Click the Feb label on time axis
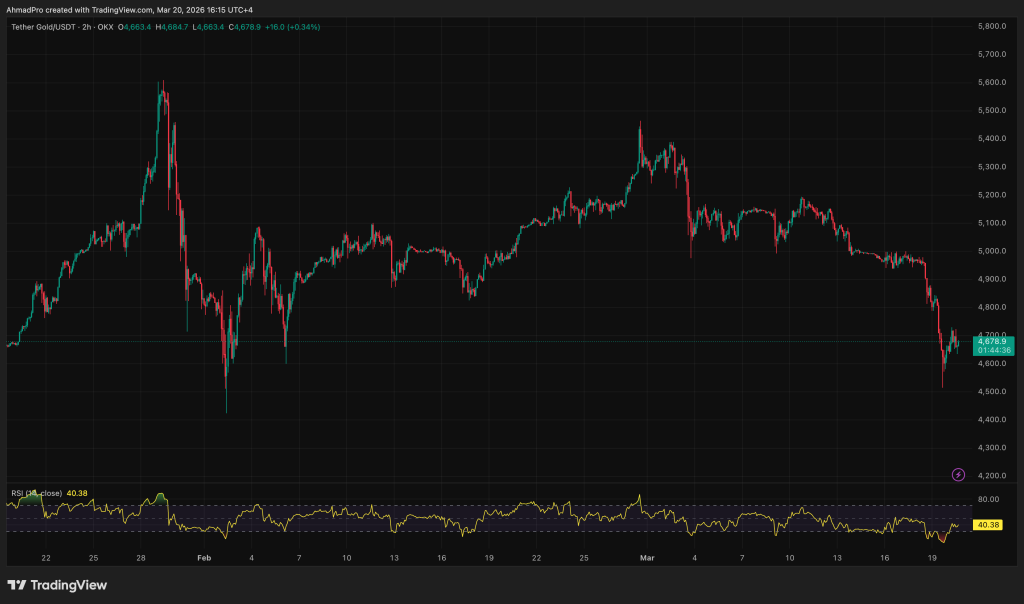The image size is (1024, 604). click(x=204, y=557)
